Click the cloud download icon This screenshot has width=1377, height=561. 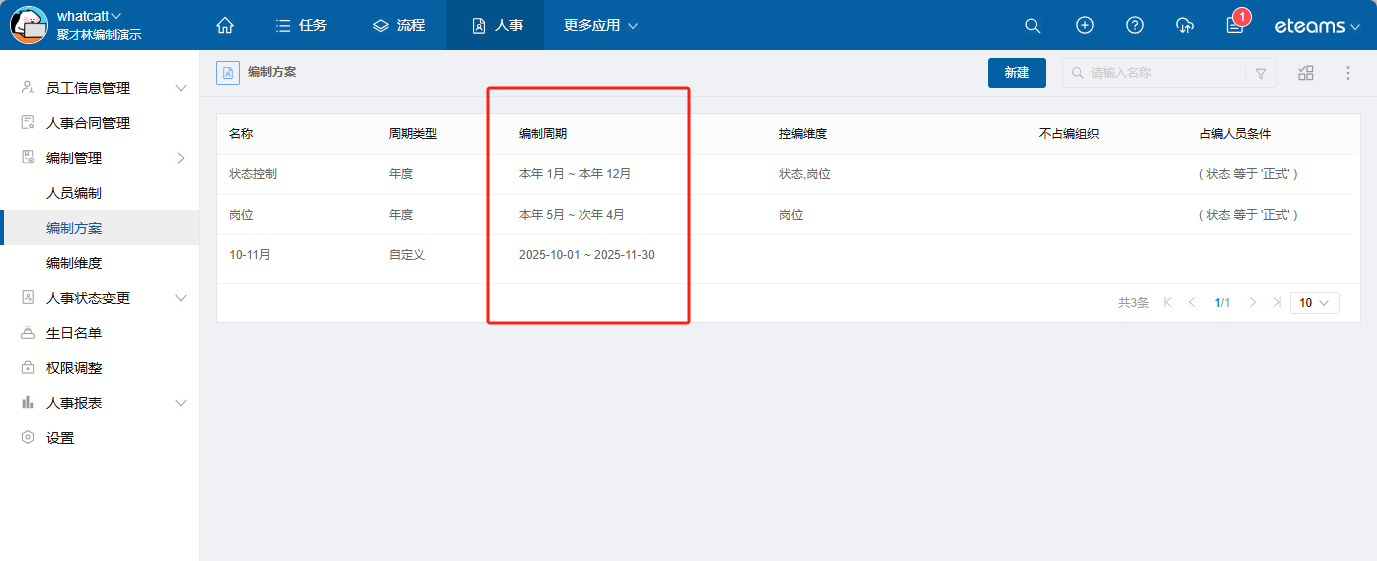pyautogui.click(x=1185, y=25)
